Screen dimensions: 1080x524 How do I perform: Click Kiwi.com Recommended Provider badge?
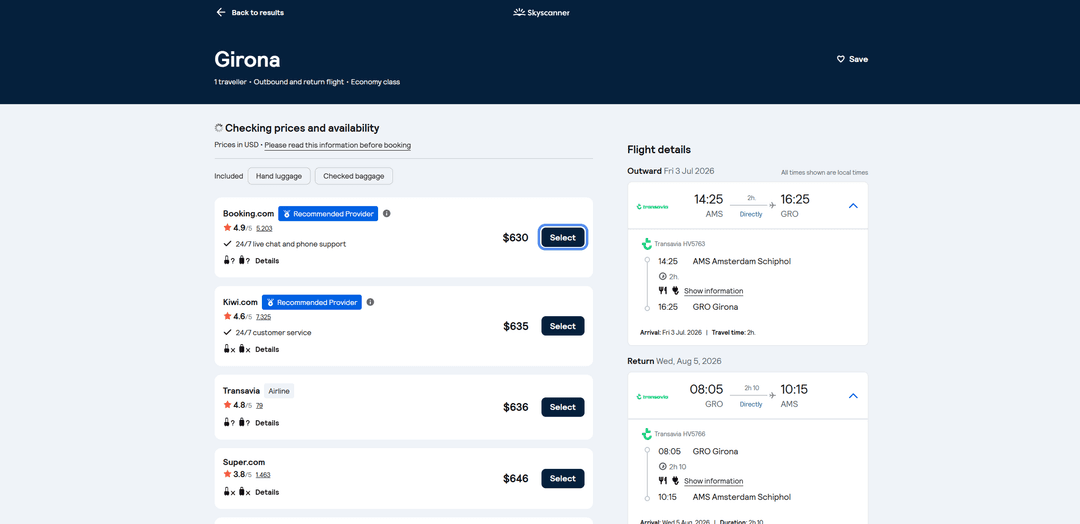click(311, 302)
